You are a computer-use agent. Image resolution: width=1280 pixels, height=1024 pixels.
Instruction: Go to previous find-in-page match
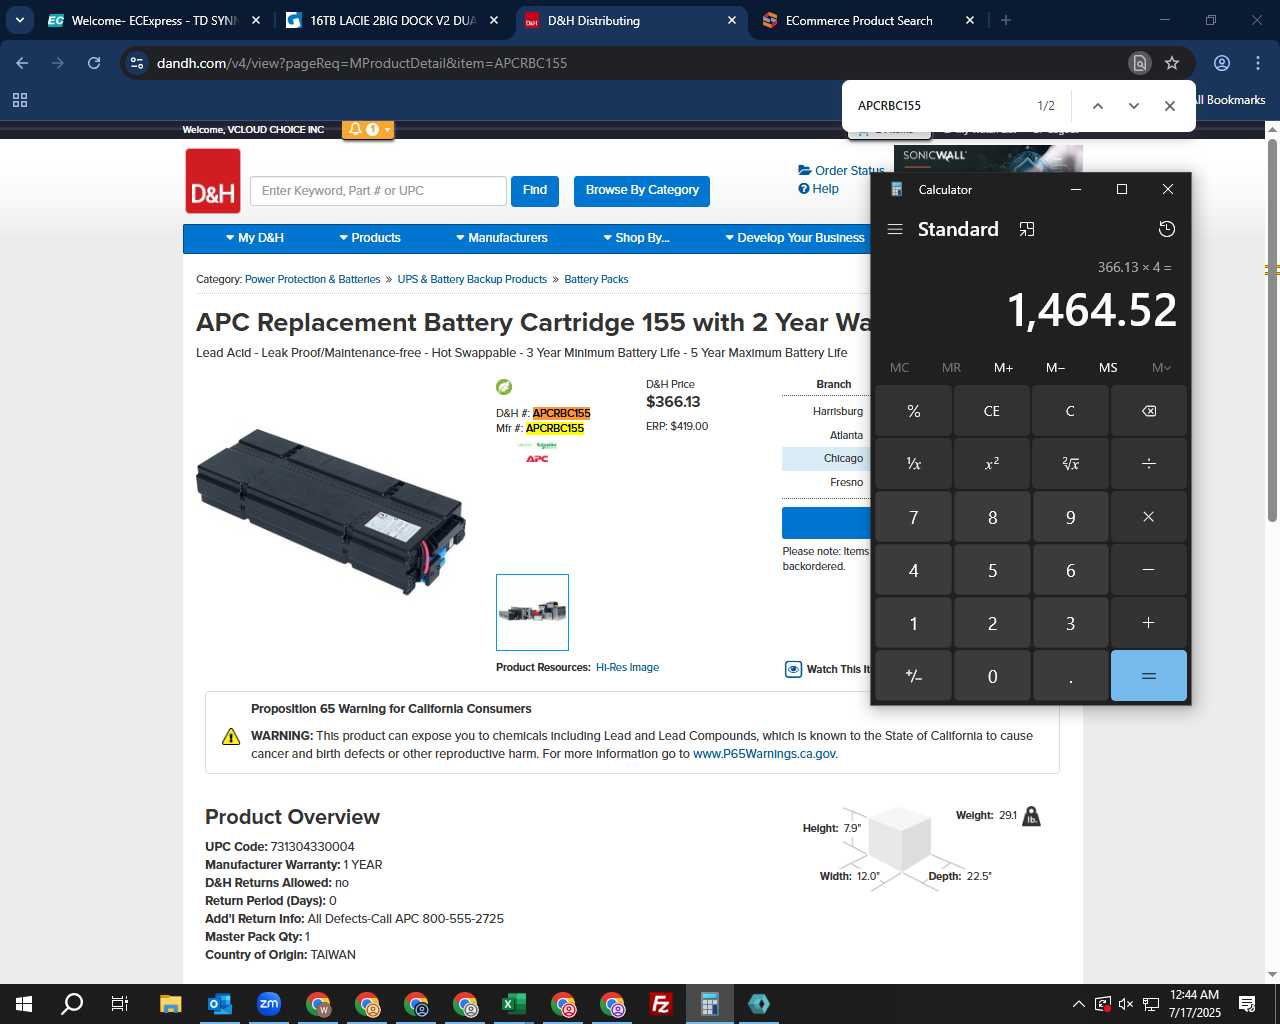point(1097,106)
